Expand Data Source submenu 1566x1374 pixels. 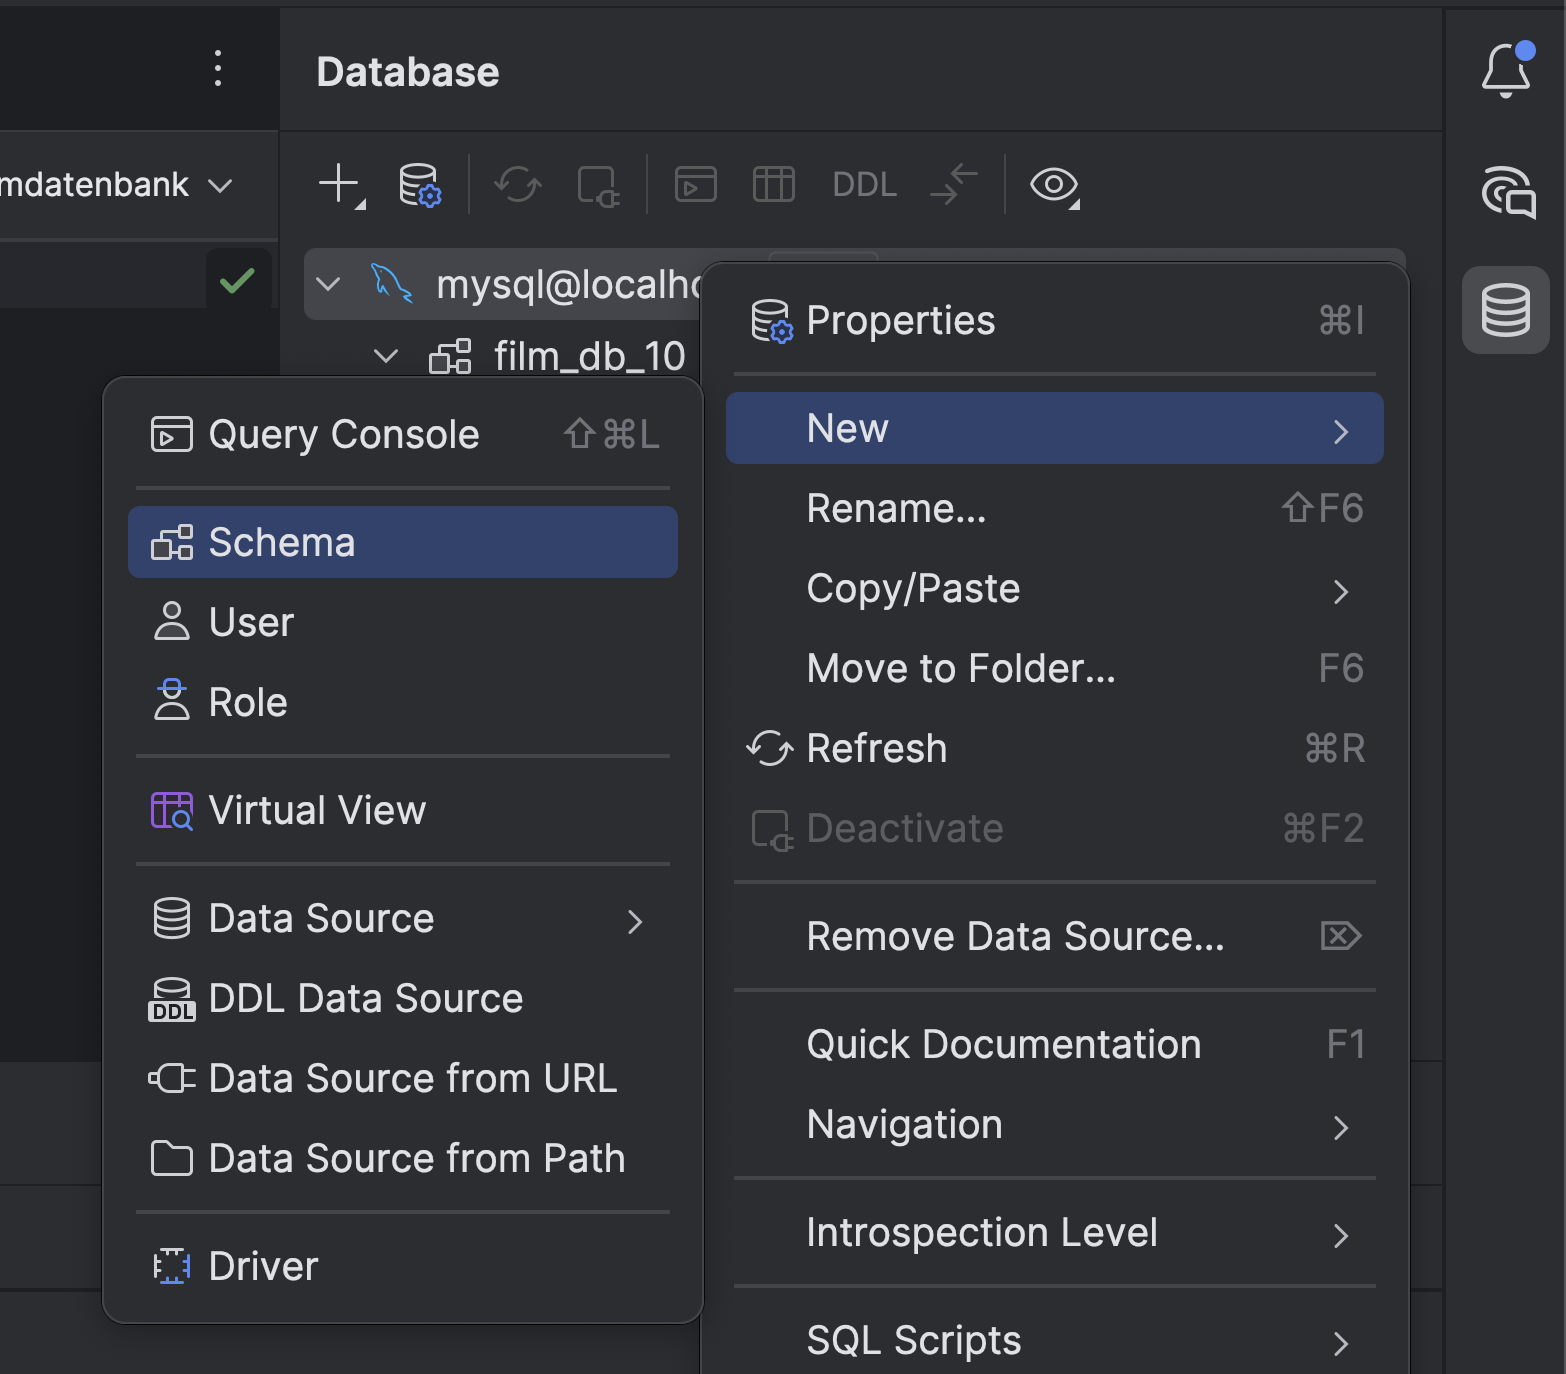click(403, 918)
